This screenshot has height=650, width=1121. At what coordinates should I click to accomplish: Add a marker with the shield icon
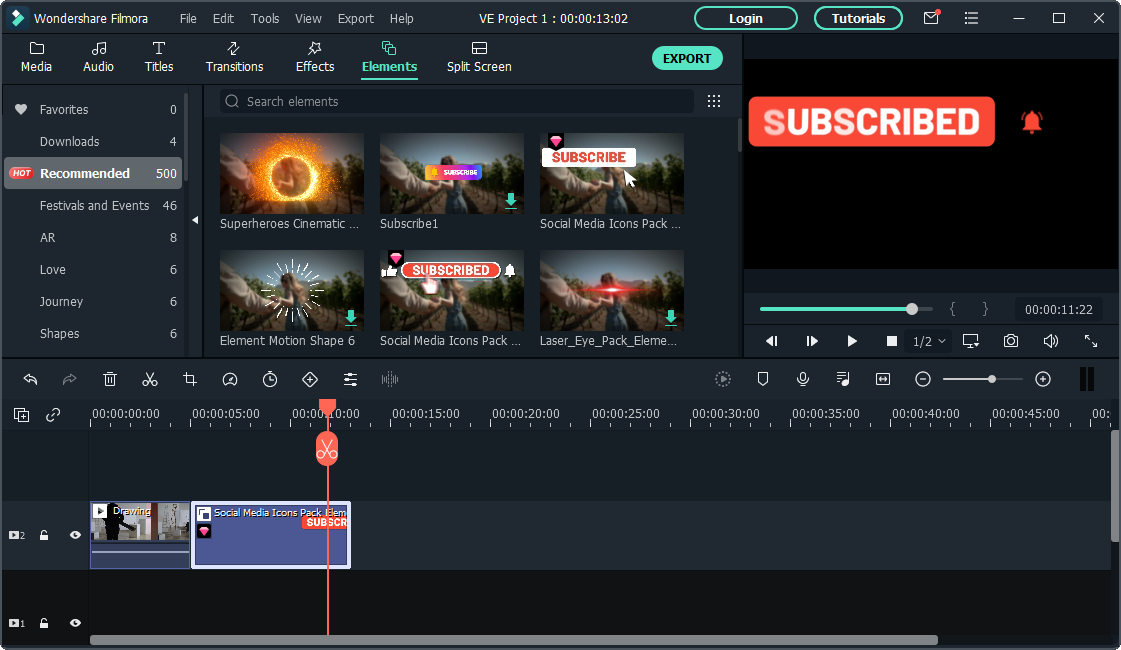pos(763,379)
